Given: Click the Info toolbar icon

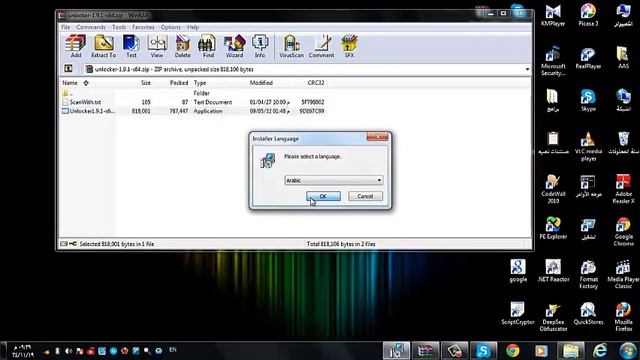Looking at the screenshot, I should coord(260,46).
